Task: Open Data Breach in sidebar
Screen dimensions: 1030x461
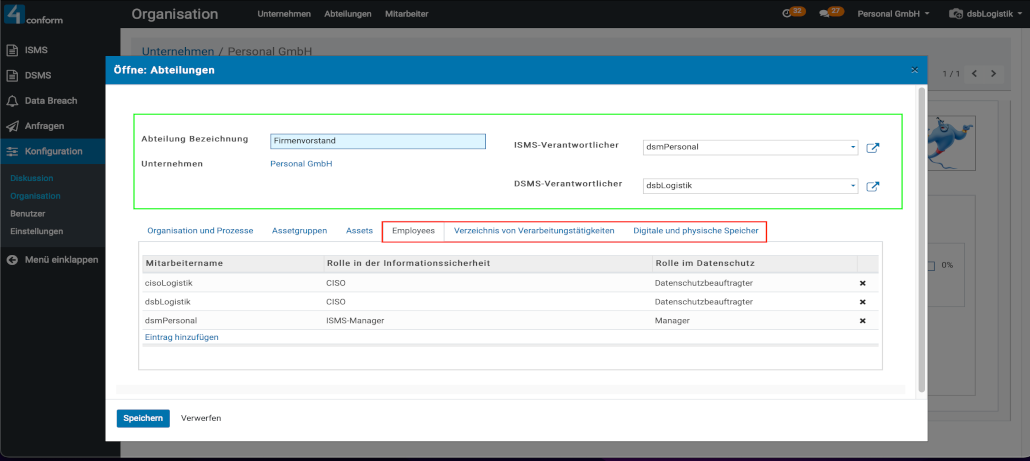Action: click(50, 101)
